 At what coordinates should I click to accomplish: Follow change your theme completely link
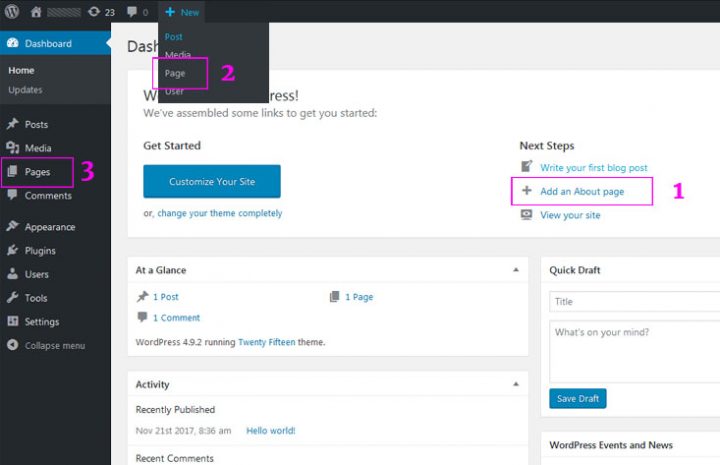coord(219,213)
